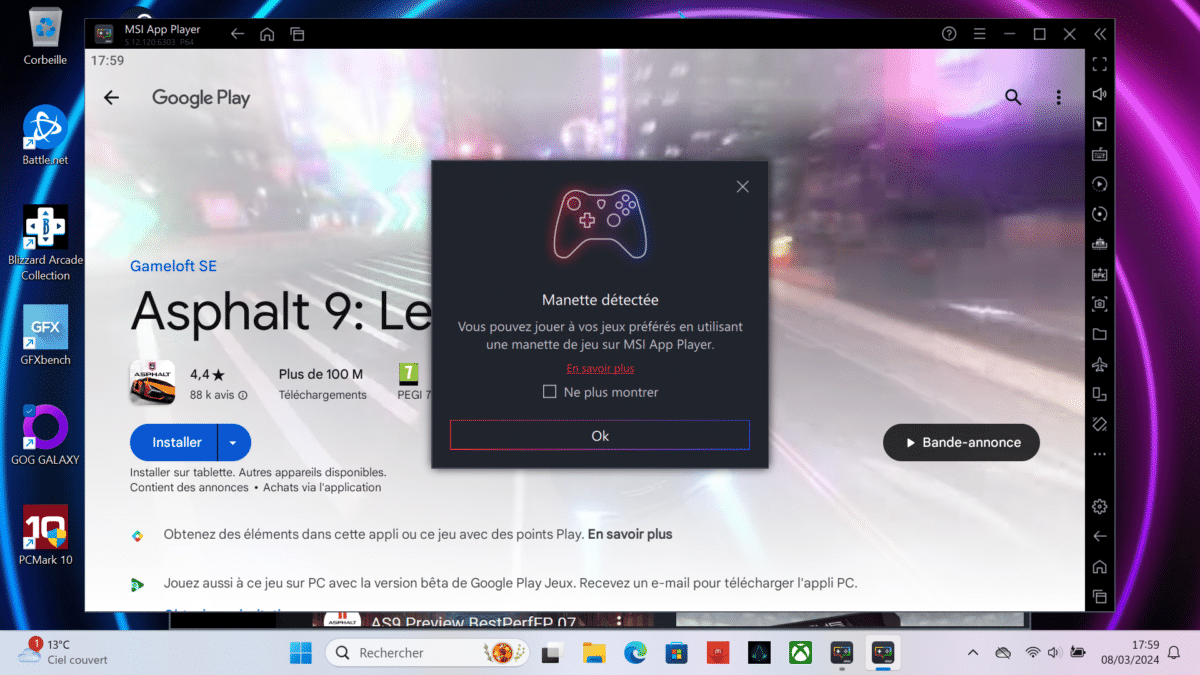Click the help question mark in title bar
The image size is (1200, 675).
[x=949, y=34]
